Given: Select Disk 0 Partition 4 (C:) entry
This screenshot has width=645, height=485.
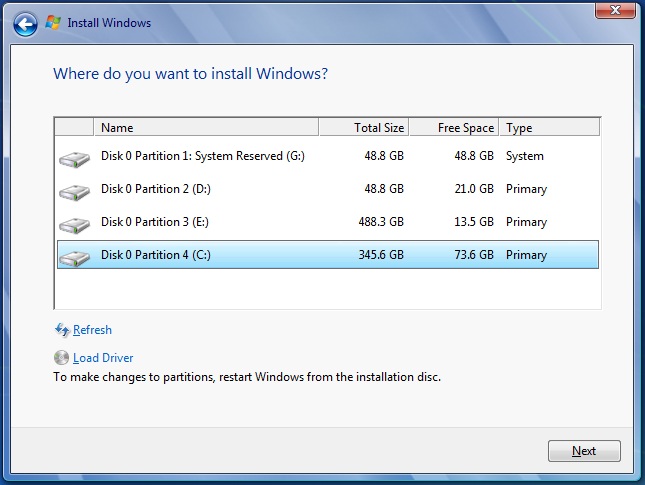Looking at the screenshot, I should click(154, 255).
